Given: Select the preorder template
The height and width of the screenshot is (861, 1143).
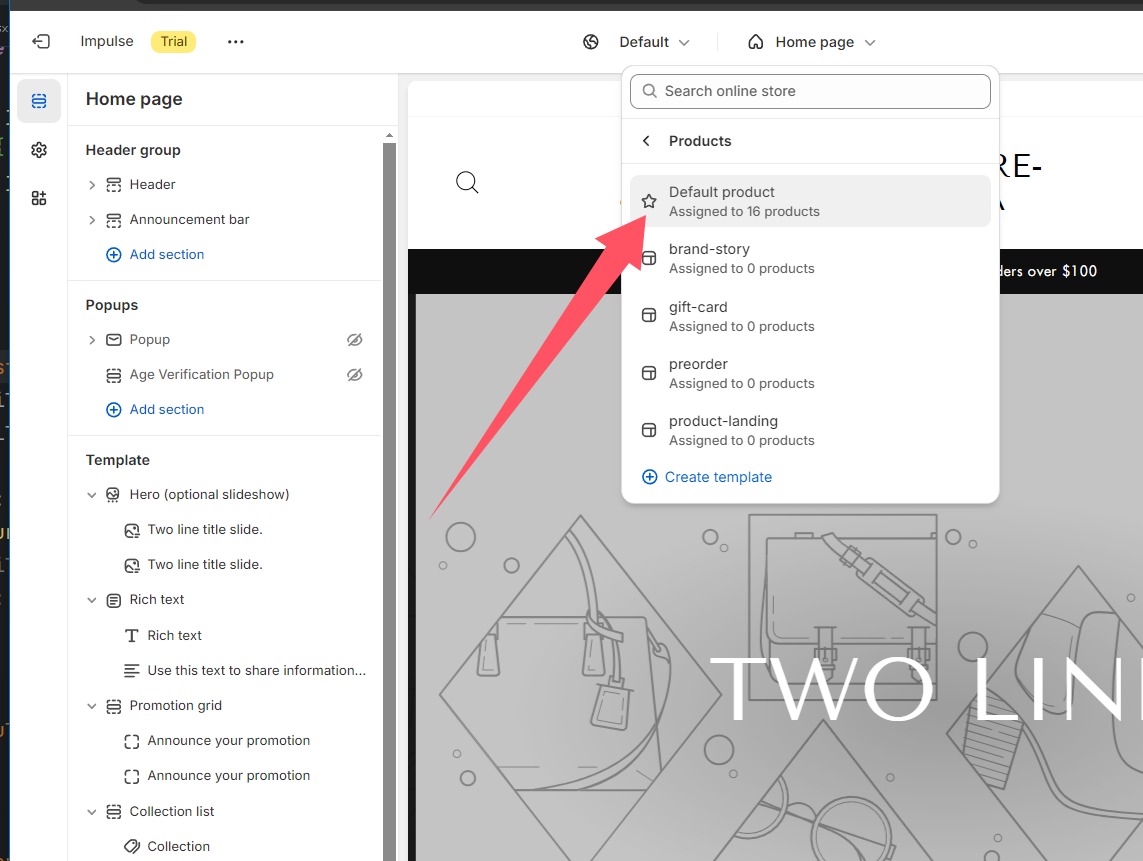Looking at the screenshot, I should click(810, 373).
